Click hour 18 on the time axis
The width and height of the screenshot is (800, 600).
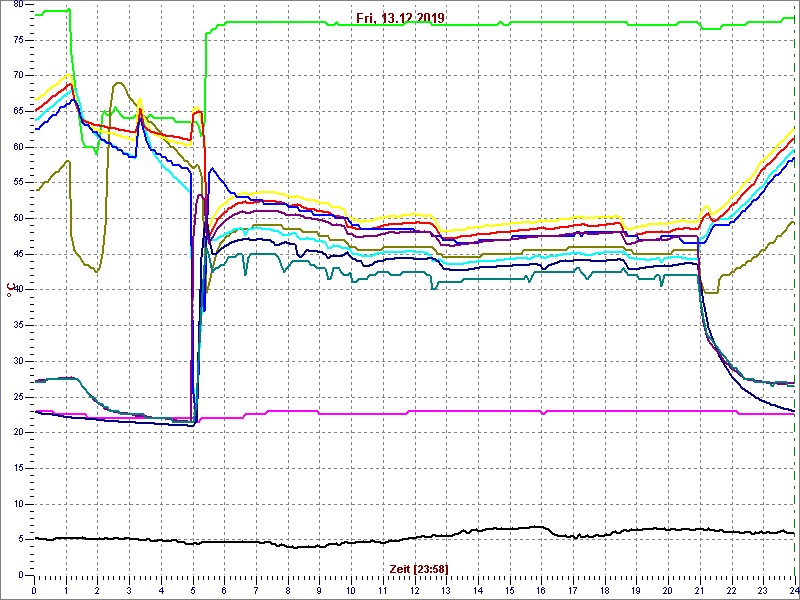pos(604,591)
